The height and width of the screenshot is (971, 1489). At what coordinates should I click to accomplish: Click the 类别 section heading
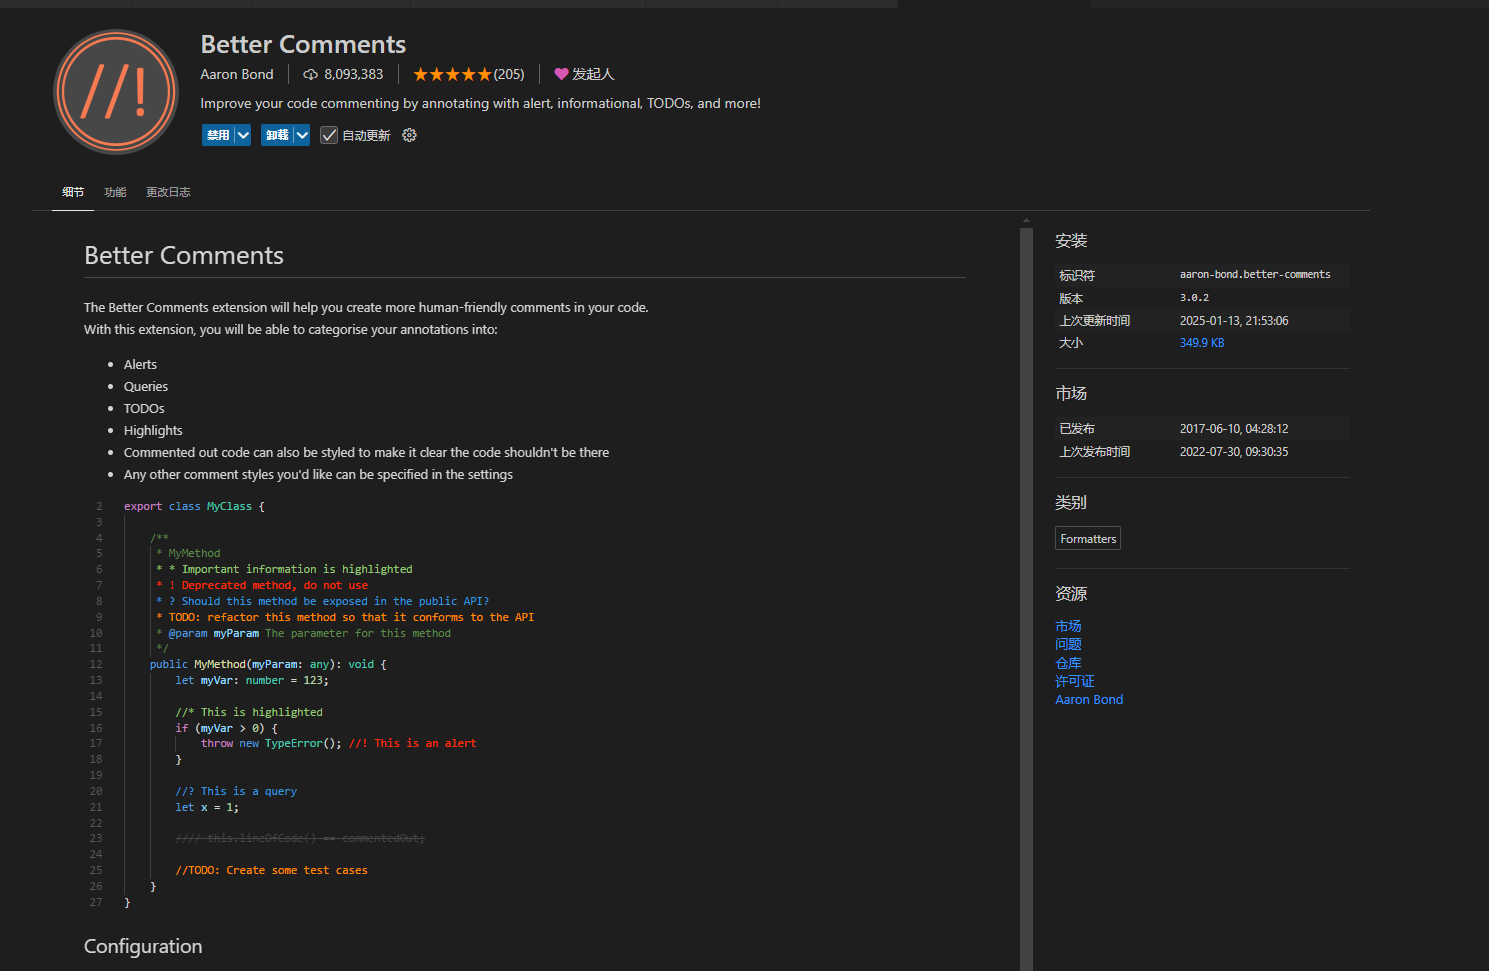click(1071, 503)
